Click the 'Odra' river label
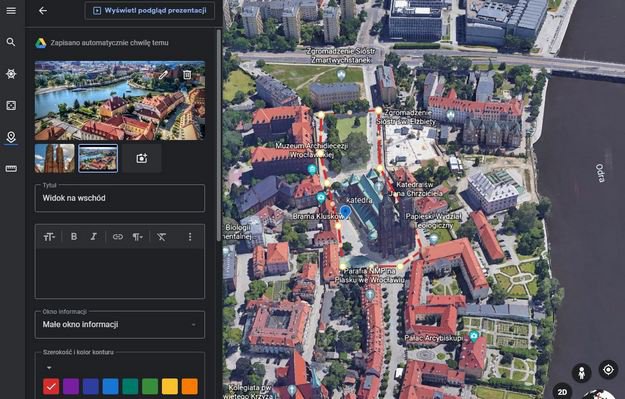This screenshot has width=625, height=399. pos(600,173)
